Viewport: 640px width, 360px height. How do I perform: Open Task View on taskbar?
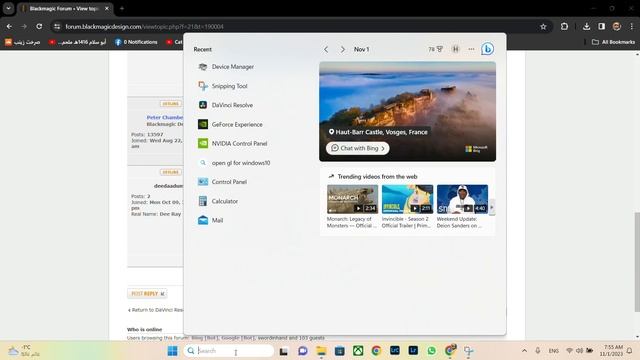[284, 351]
